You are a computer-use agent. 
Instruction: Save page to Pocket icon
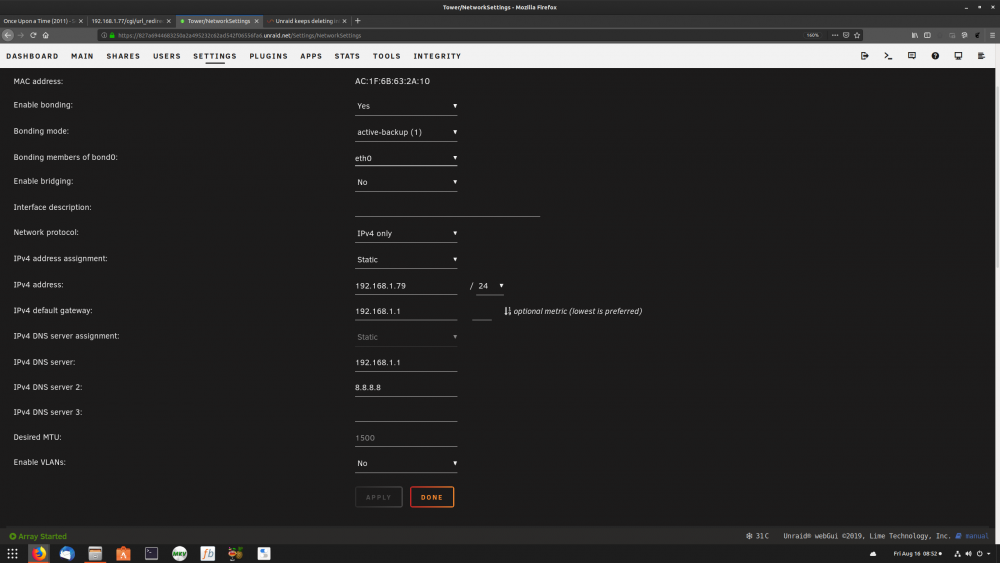pos(846,35)
